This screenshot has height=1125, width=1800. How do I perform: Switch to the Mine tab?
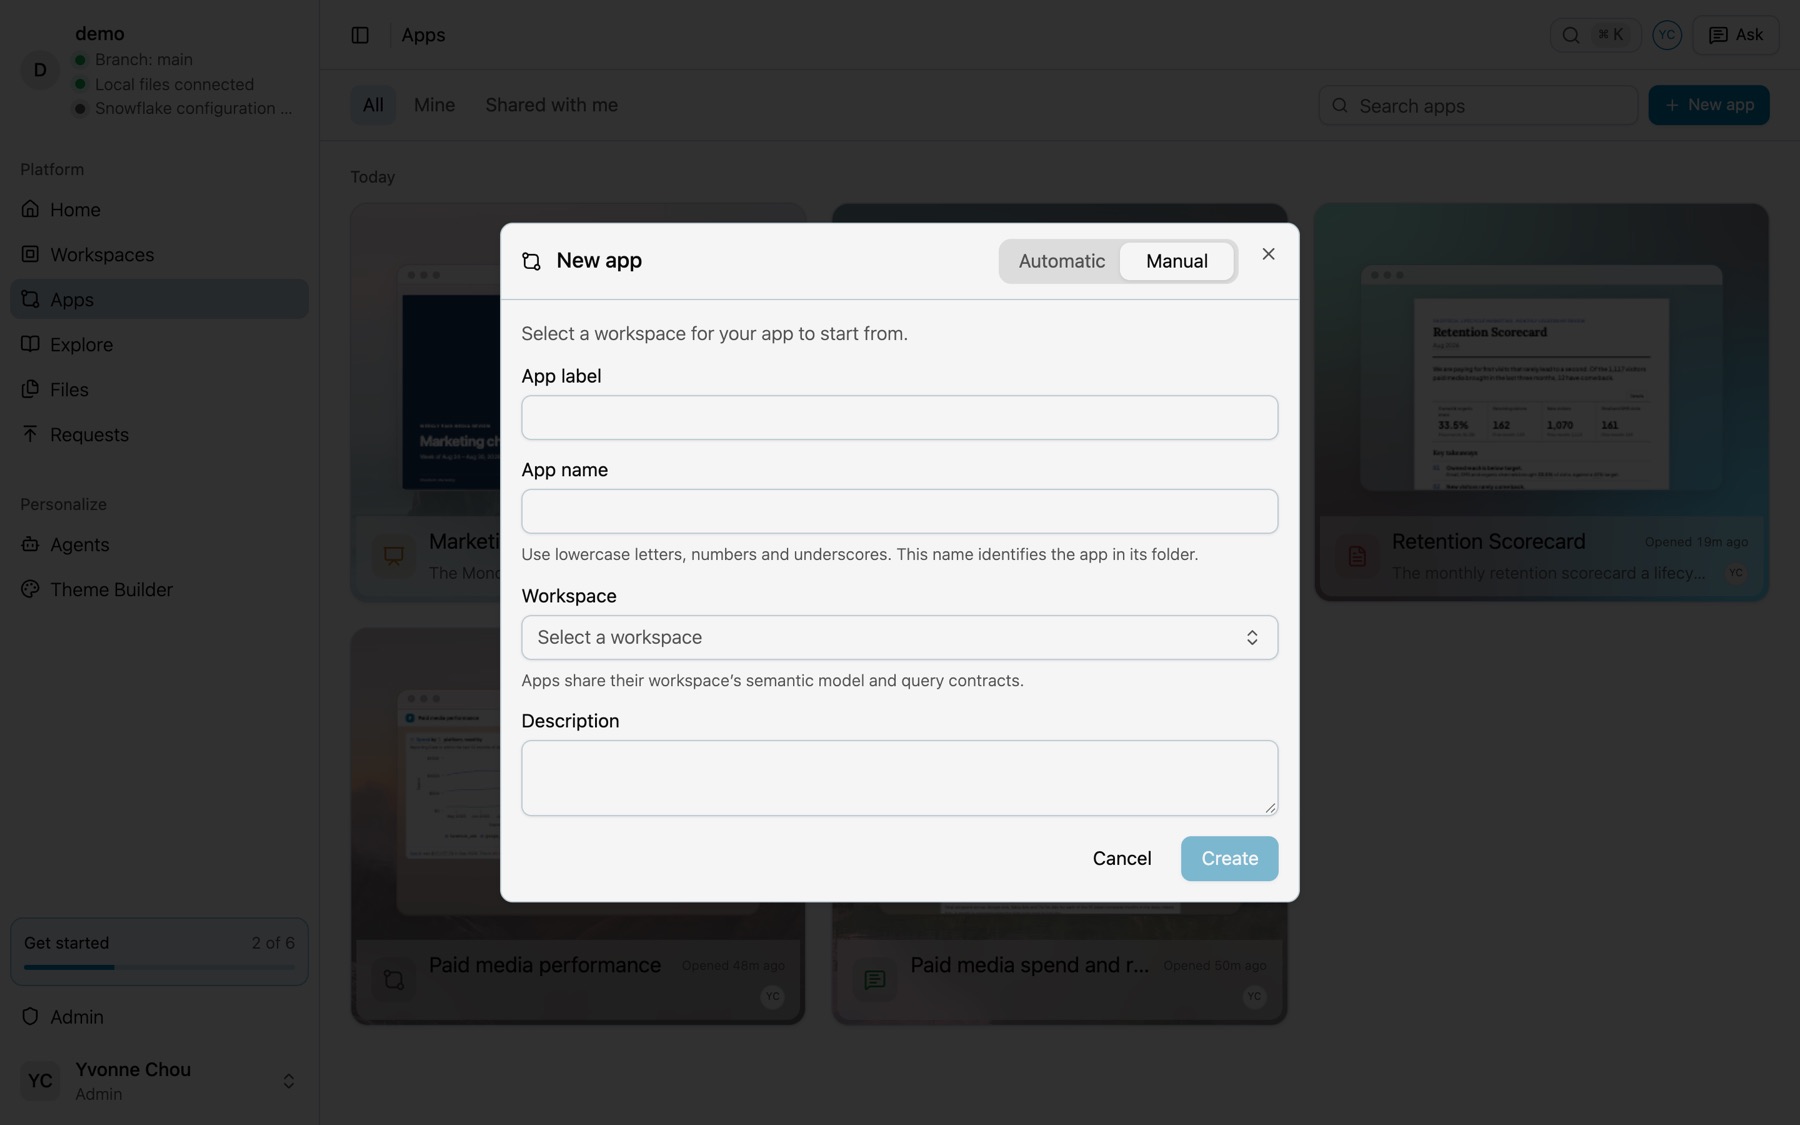coord(435,105)
